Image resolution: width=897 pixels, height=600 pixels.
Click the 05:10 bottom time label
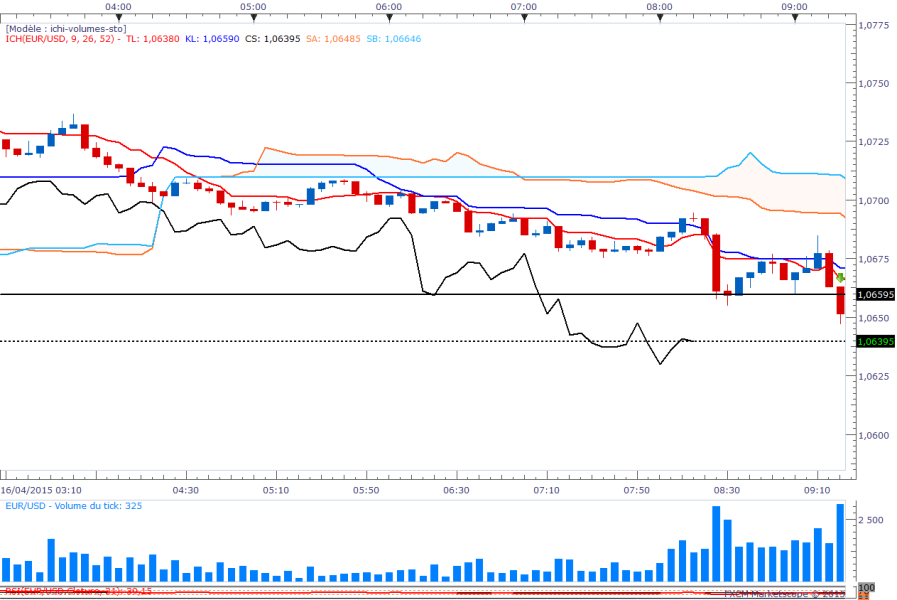click(x=276, y=490)
